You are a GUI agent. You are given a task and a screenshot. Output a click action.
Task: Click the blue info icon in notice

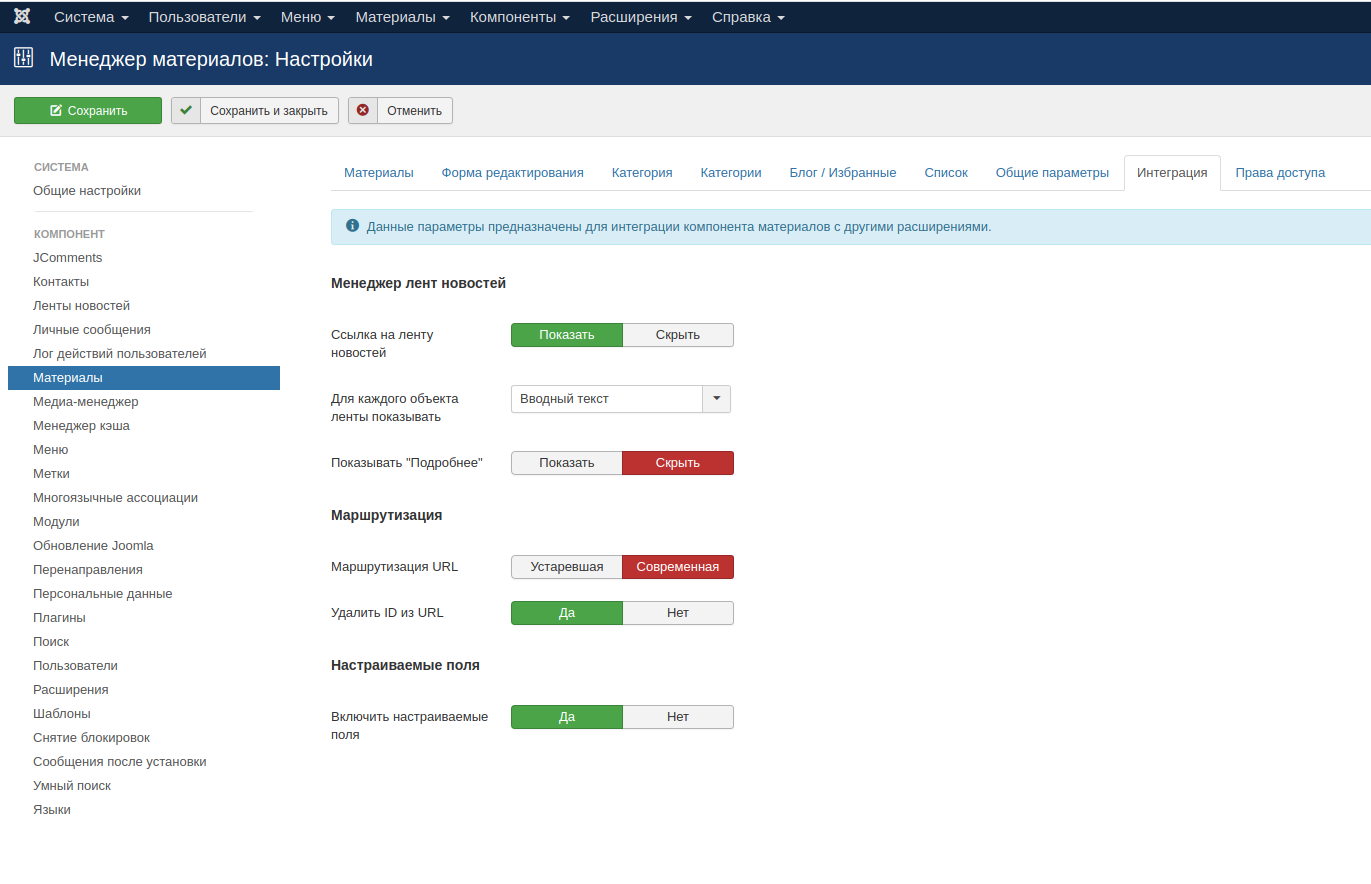click(352, 226)
